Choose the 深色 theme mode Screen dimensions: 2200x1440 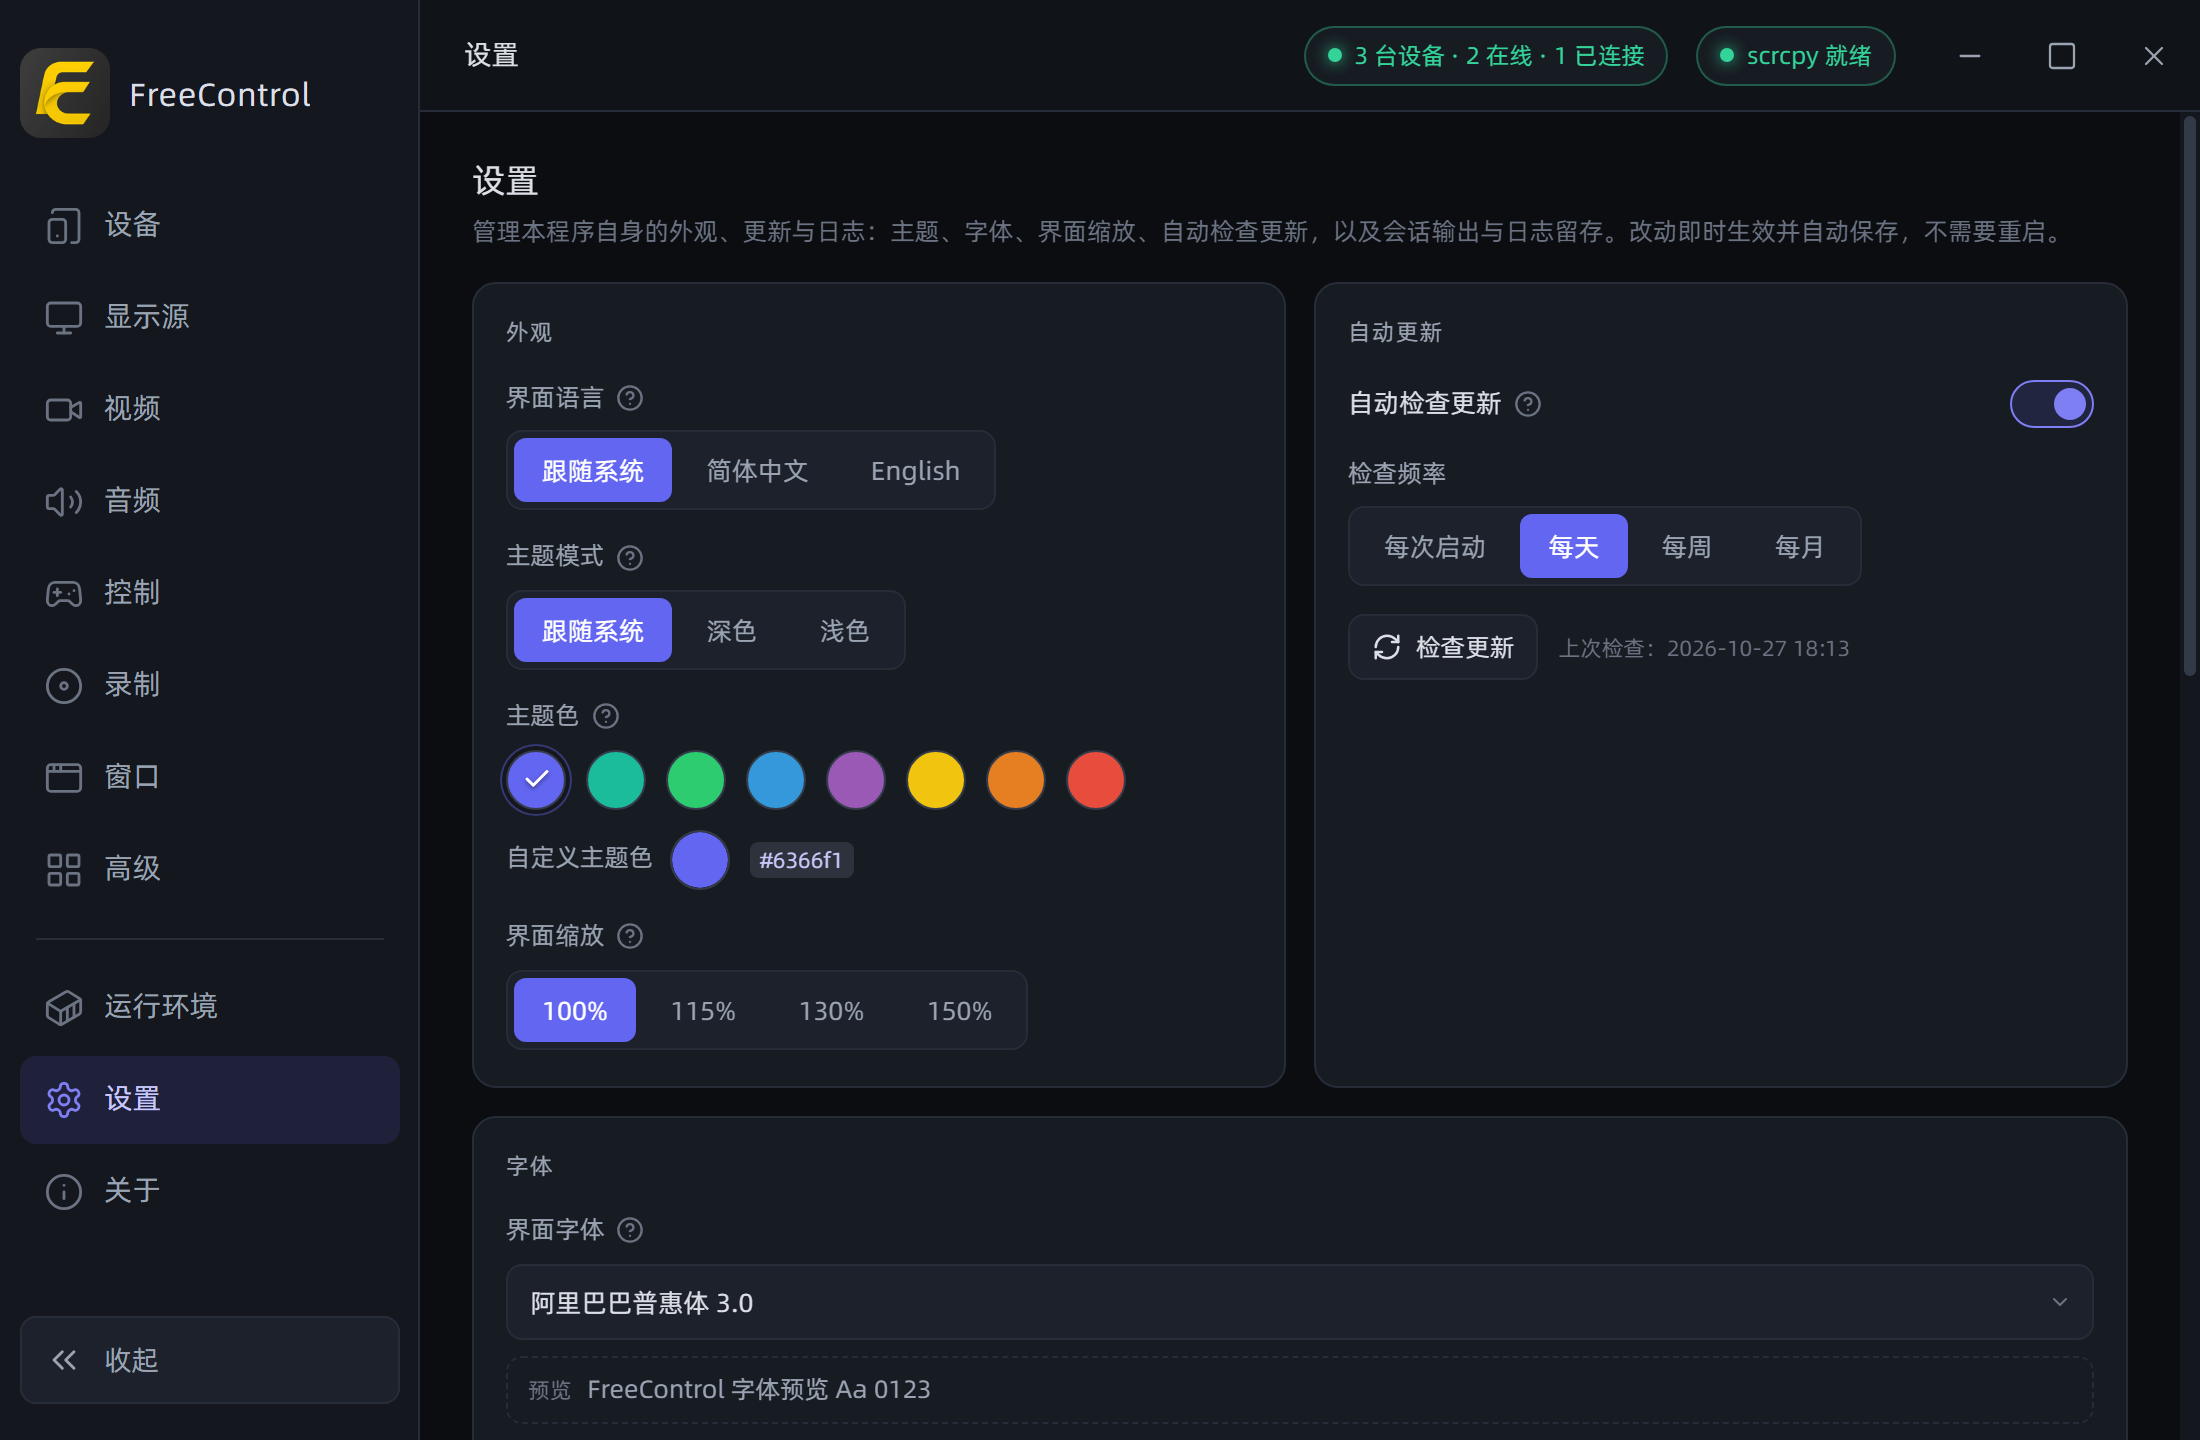[731, 631]
